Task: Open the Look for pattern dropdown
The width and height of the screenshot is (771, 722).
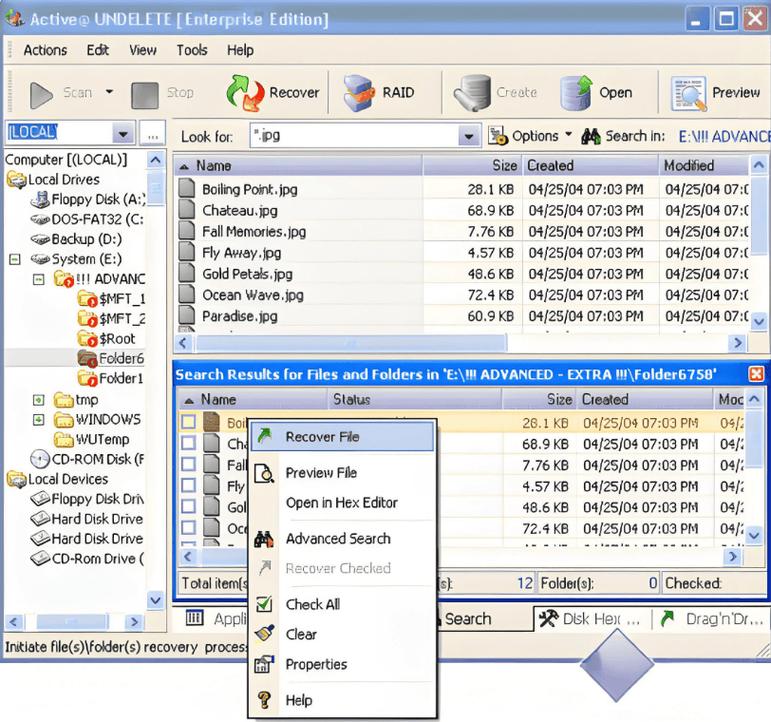Action: click(469, 136)
